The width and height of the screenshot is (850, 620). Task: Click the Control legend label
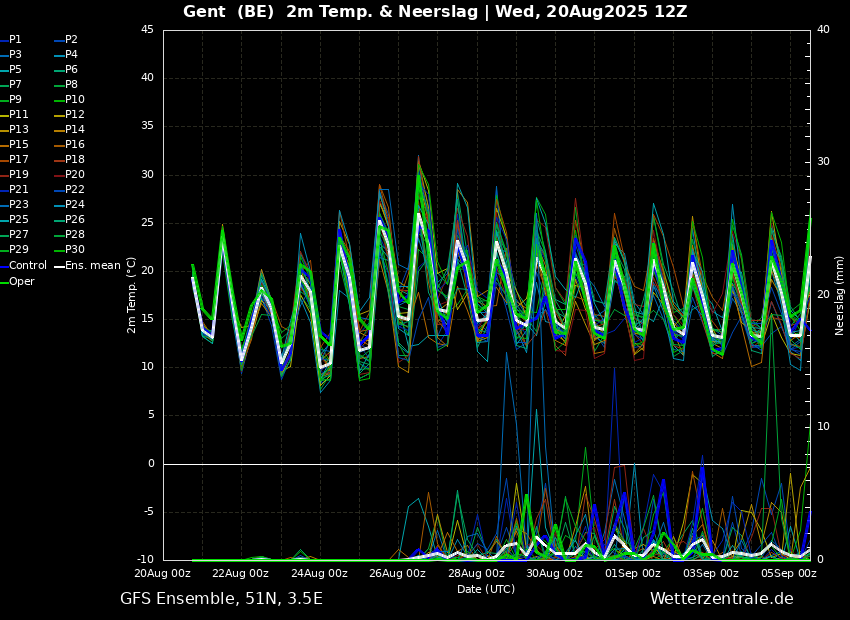click(x=27, y=266)
